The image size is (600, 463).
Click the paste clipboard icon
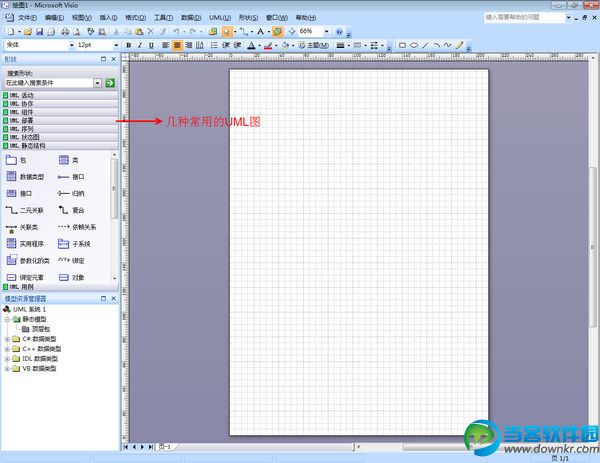139,32
